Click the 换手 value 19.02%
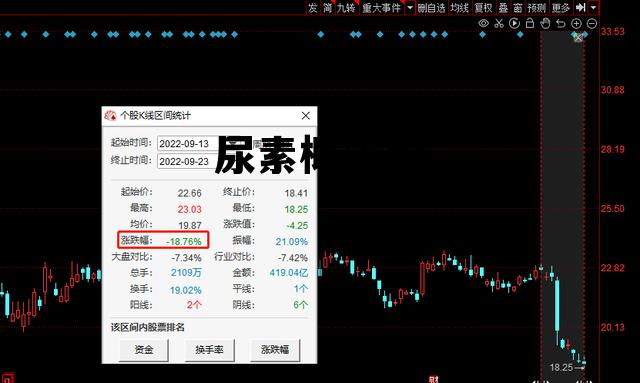This screenshot has height=383, width=640. (186, 290)
